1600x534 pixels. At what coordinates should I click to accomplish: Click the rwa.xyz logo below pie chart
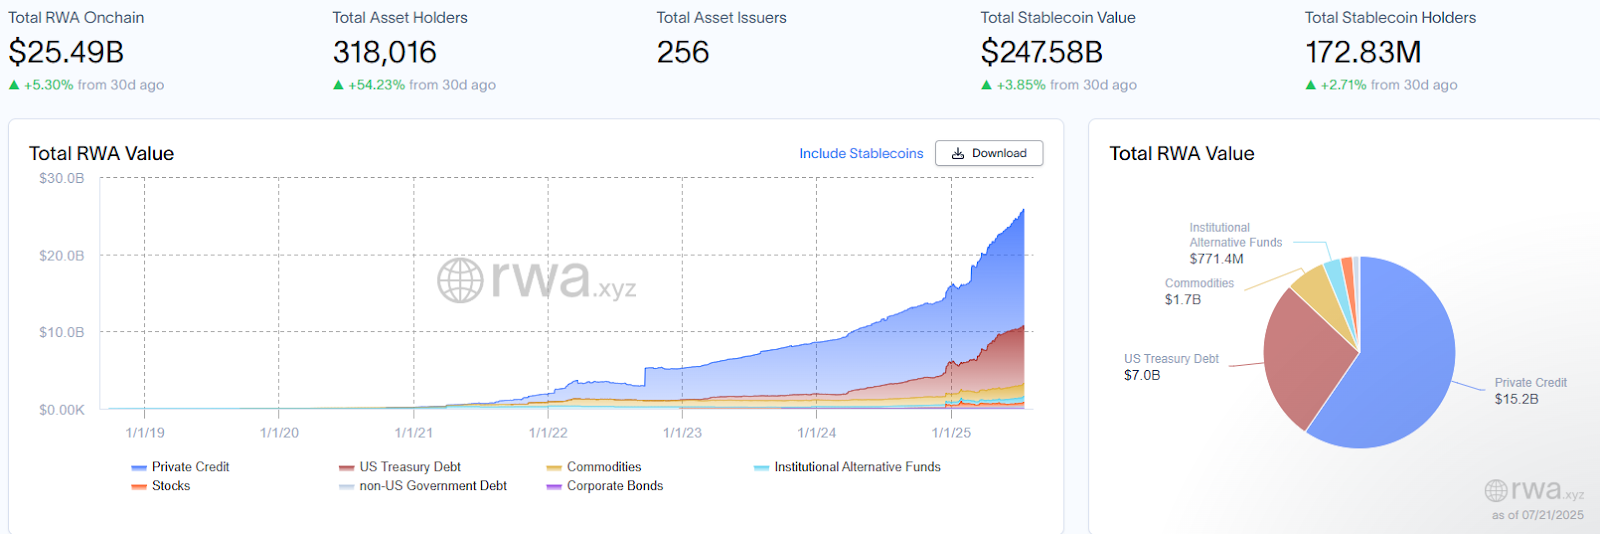[x=1534, y=490]
